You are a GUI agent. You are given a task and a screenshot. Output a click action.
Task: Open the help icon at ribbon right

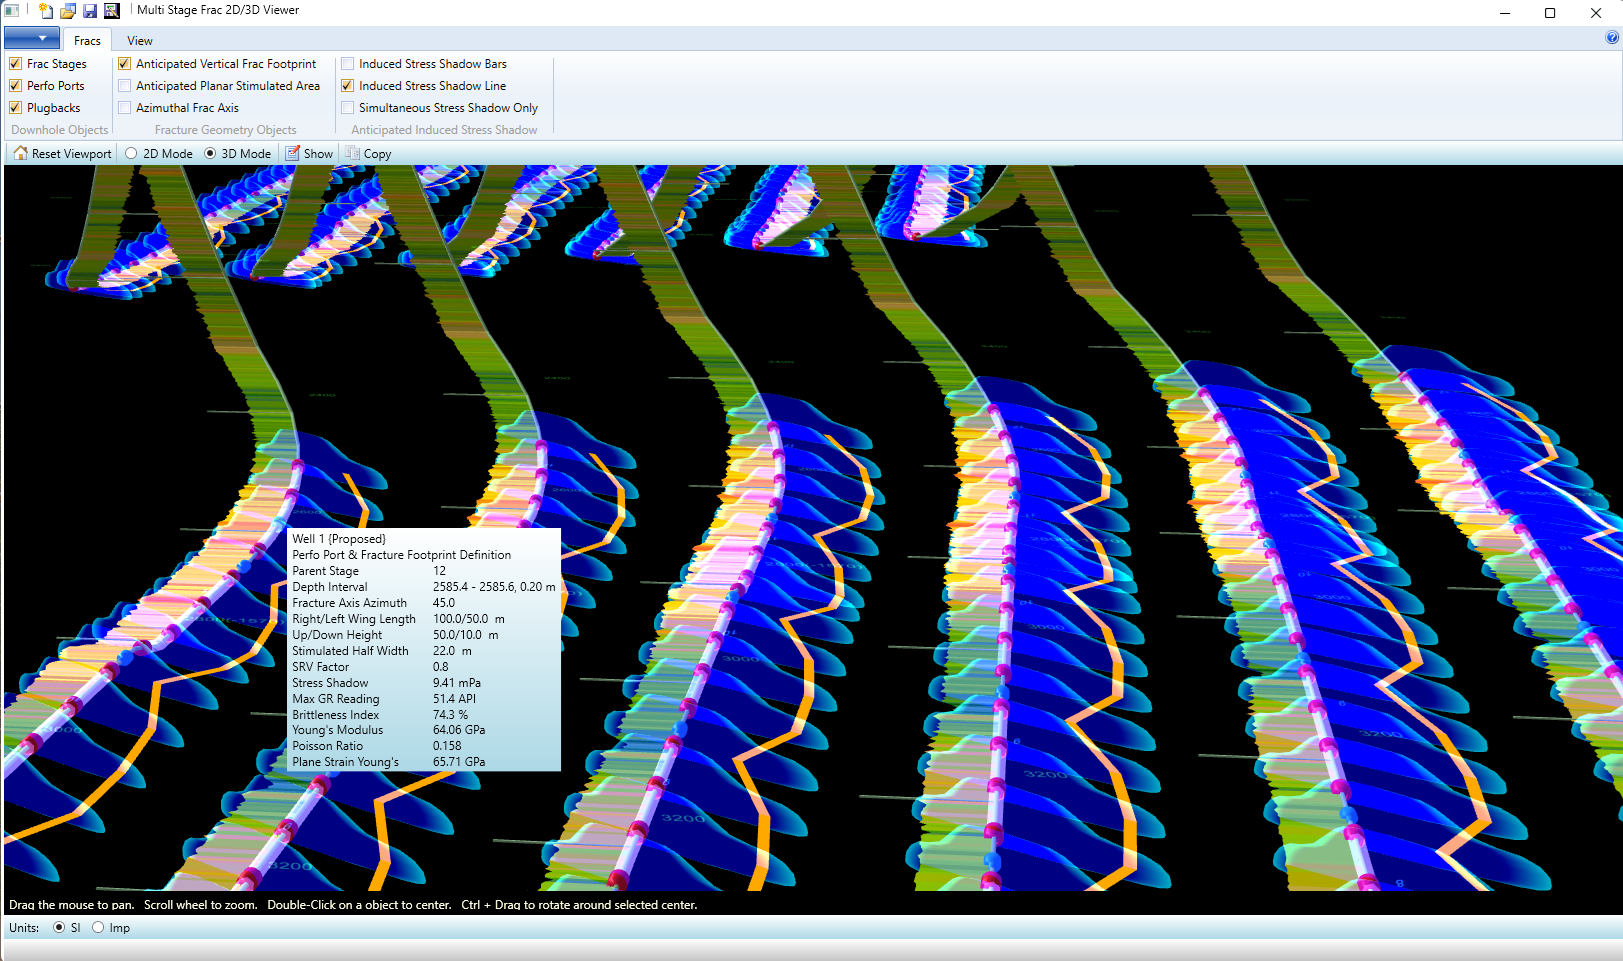point(1612,37)
